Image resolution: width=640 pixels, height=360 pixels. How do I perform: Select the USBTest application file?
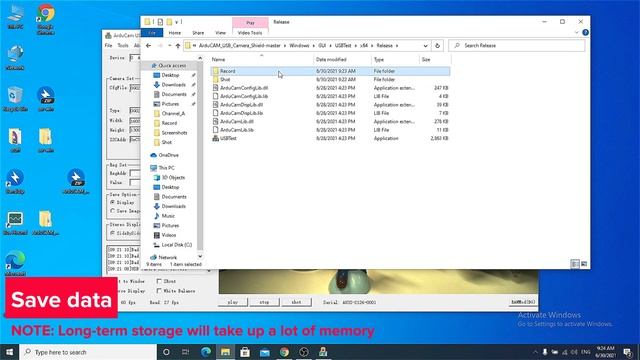point(228,138)
